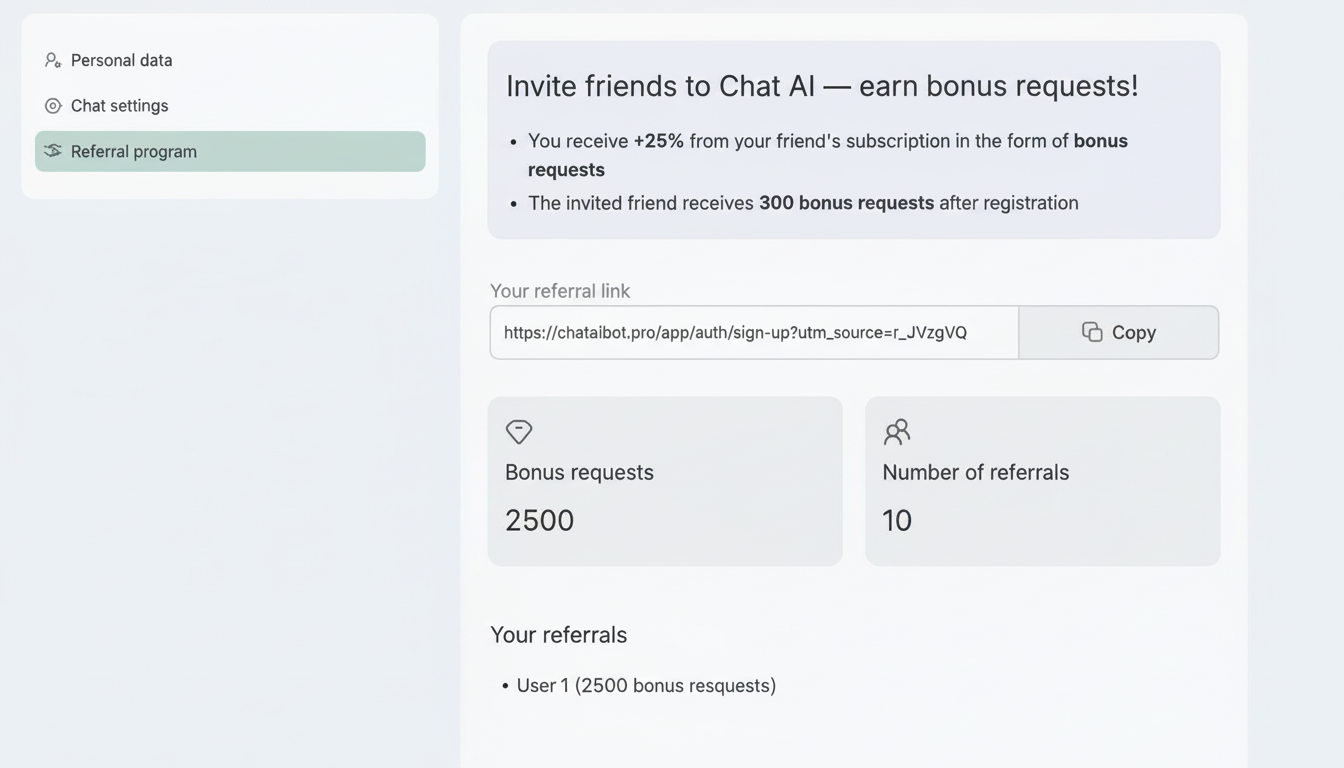Click the Referral program eye icon
The image size is (1344, 768).
click(x=52, y=151)
